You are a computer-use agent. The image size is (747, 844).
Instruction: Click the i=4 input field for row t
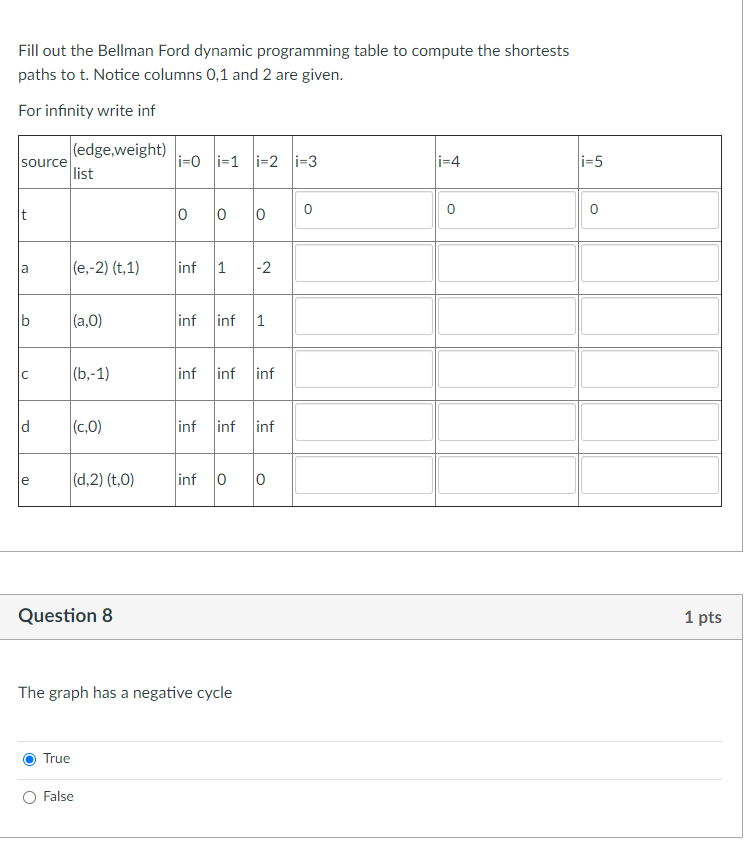point(506,210)
